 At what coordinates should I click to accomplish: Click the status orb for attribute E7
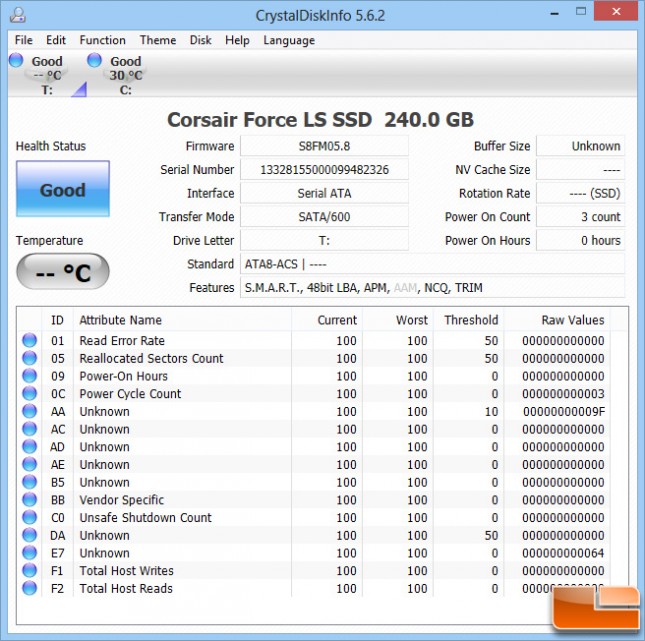coord(29,553)
